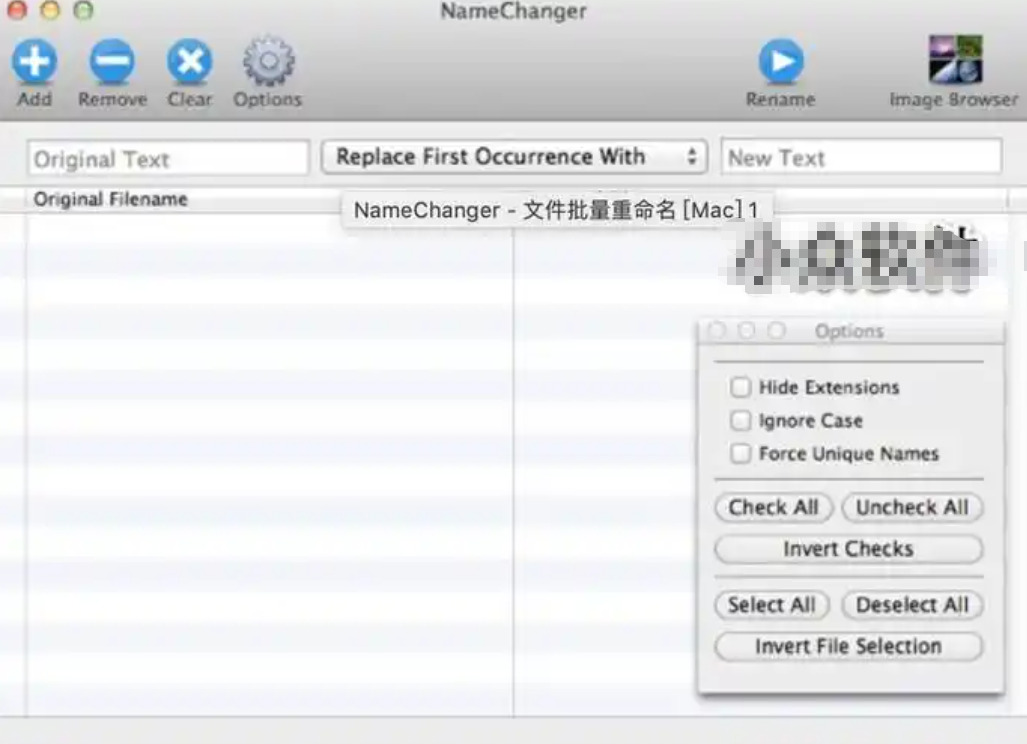The image size is (1027, 744).
Task: Click the Check All button
Action: 774,508
